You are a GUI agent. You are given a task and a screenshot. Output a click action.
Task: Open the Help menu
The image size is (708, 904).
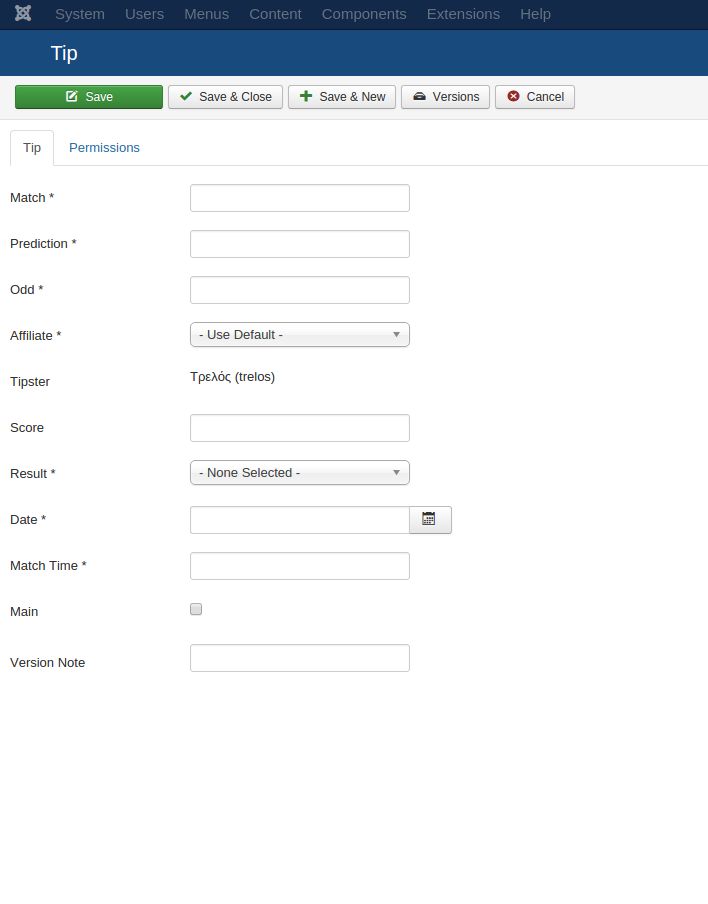[x=535, y=14]
